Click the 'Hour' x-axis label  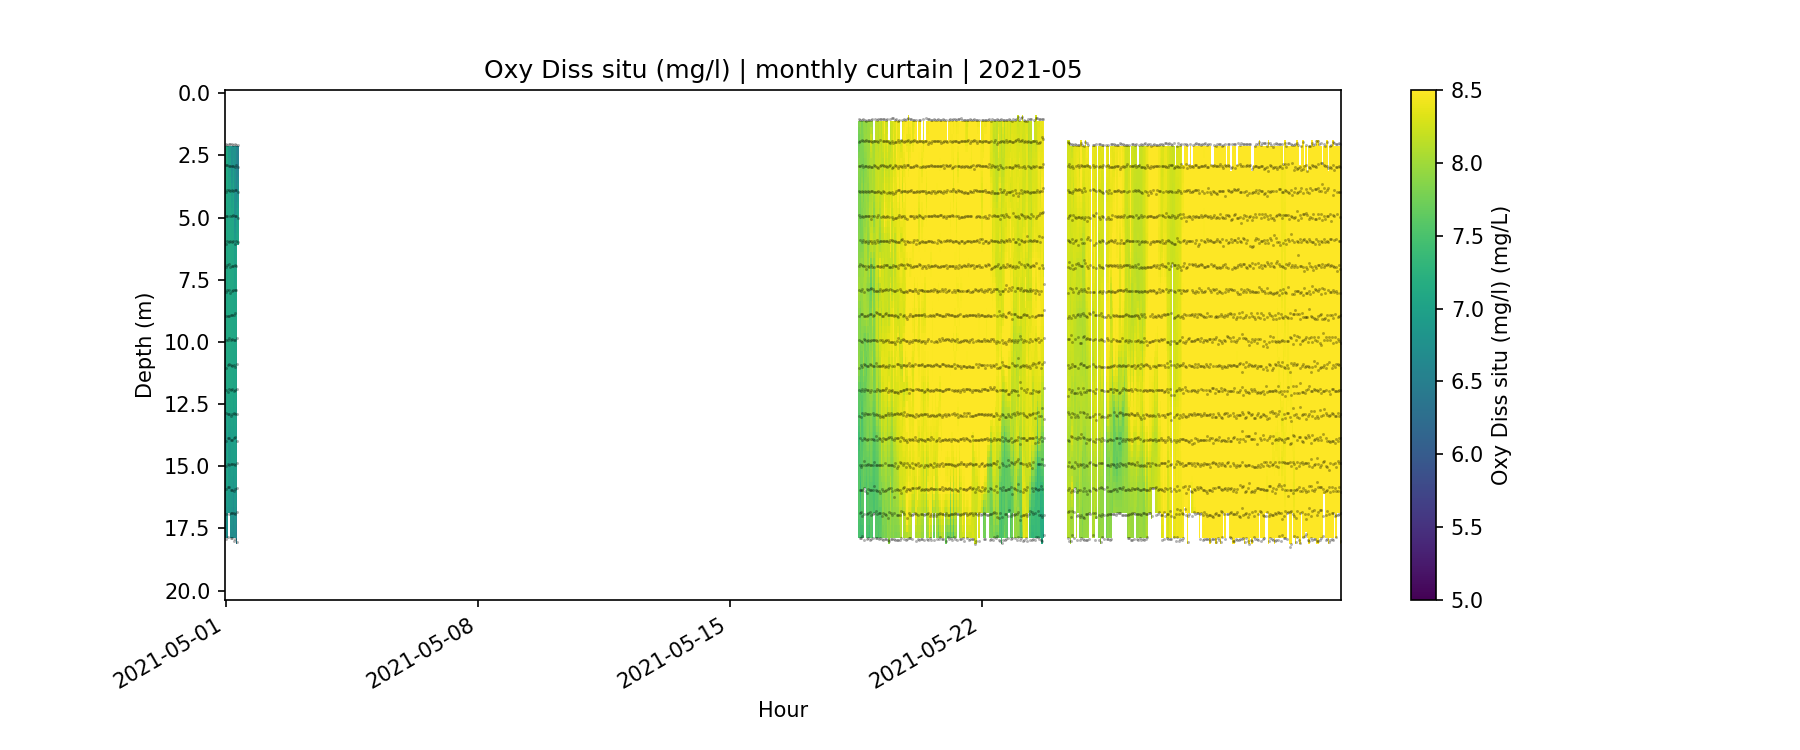(x=782, y=710)
